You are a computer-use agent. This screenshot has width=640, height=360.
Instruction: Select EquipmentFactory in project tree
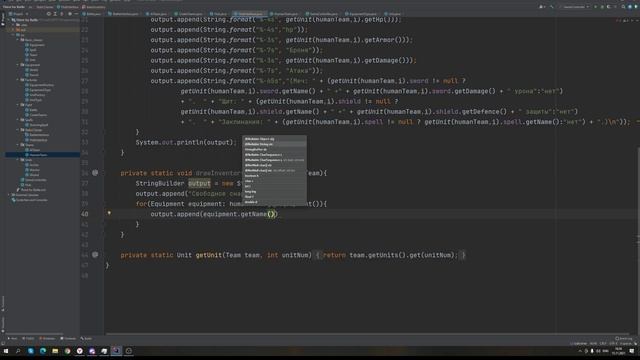point(39,85)
